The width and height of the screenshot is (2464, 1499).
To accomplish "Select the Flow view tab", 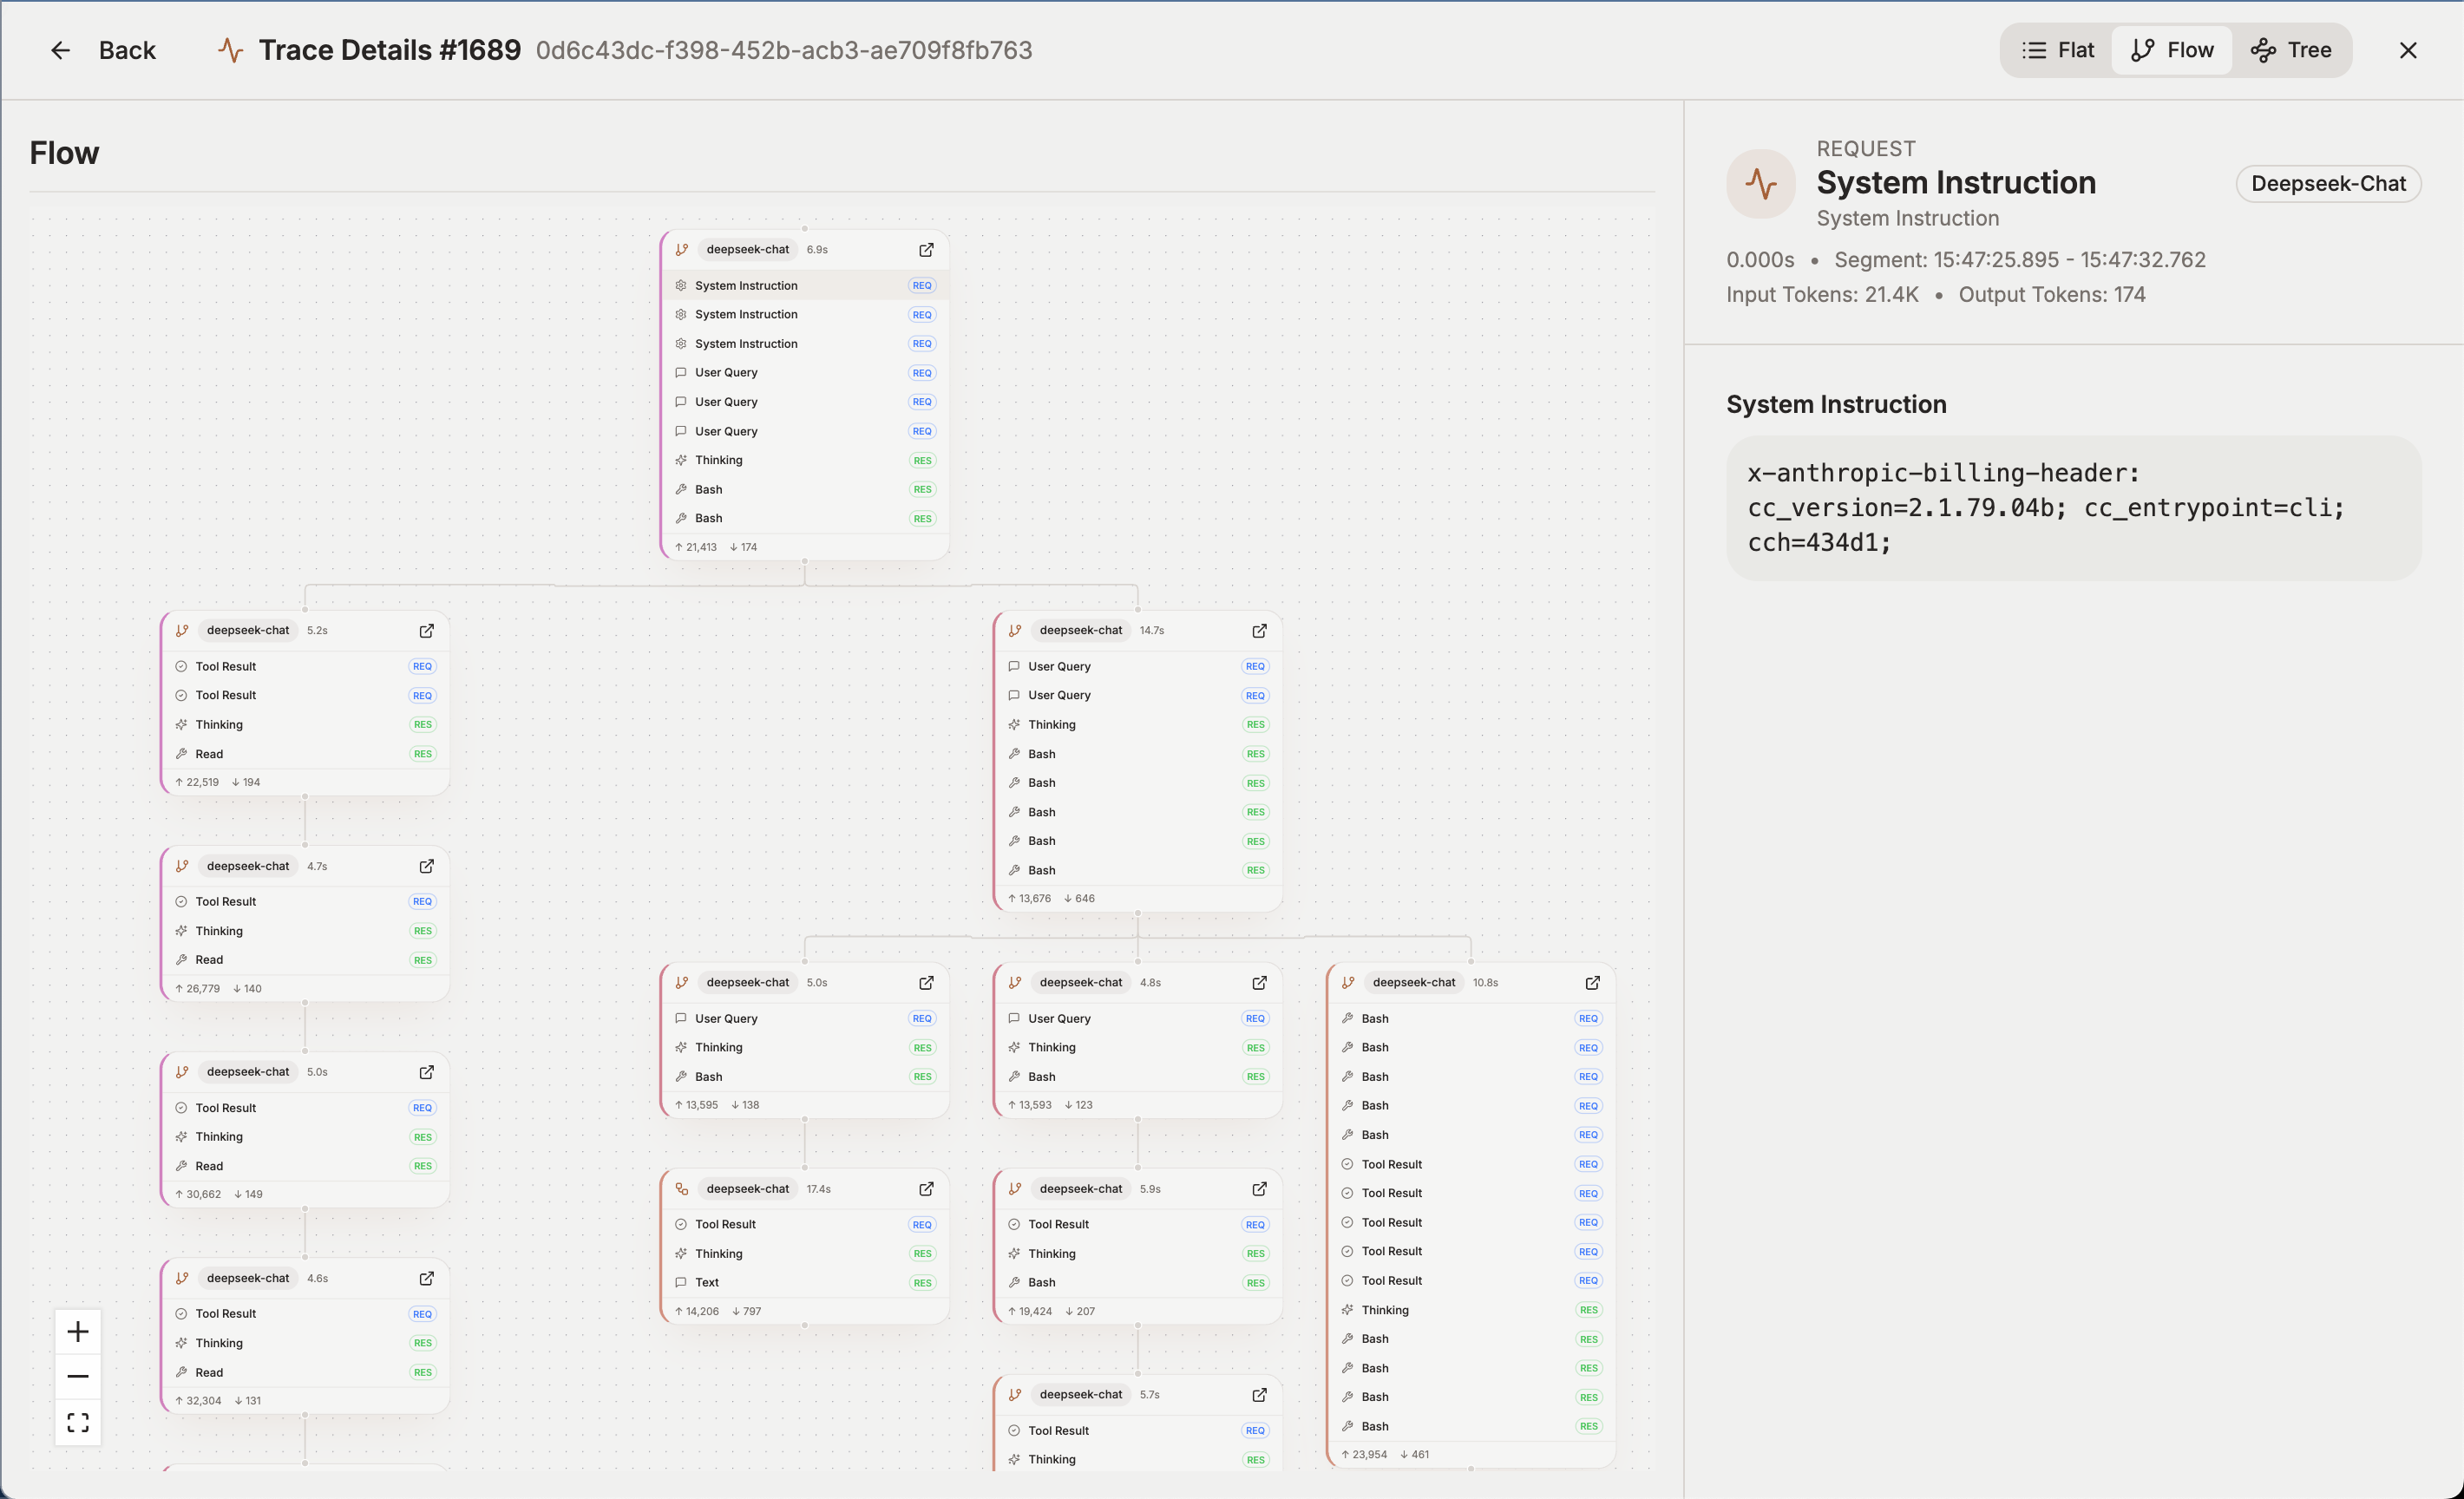I will pyautogui.click(x=2172, y=51).
